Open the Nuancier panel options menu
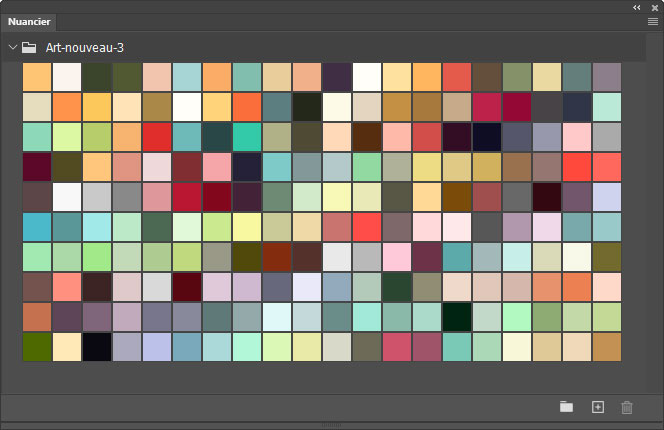The width and height of the screenshot is (664, 430). coord(652,21)
